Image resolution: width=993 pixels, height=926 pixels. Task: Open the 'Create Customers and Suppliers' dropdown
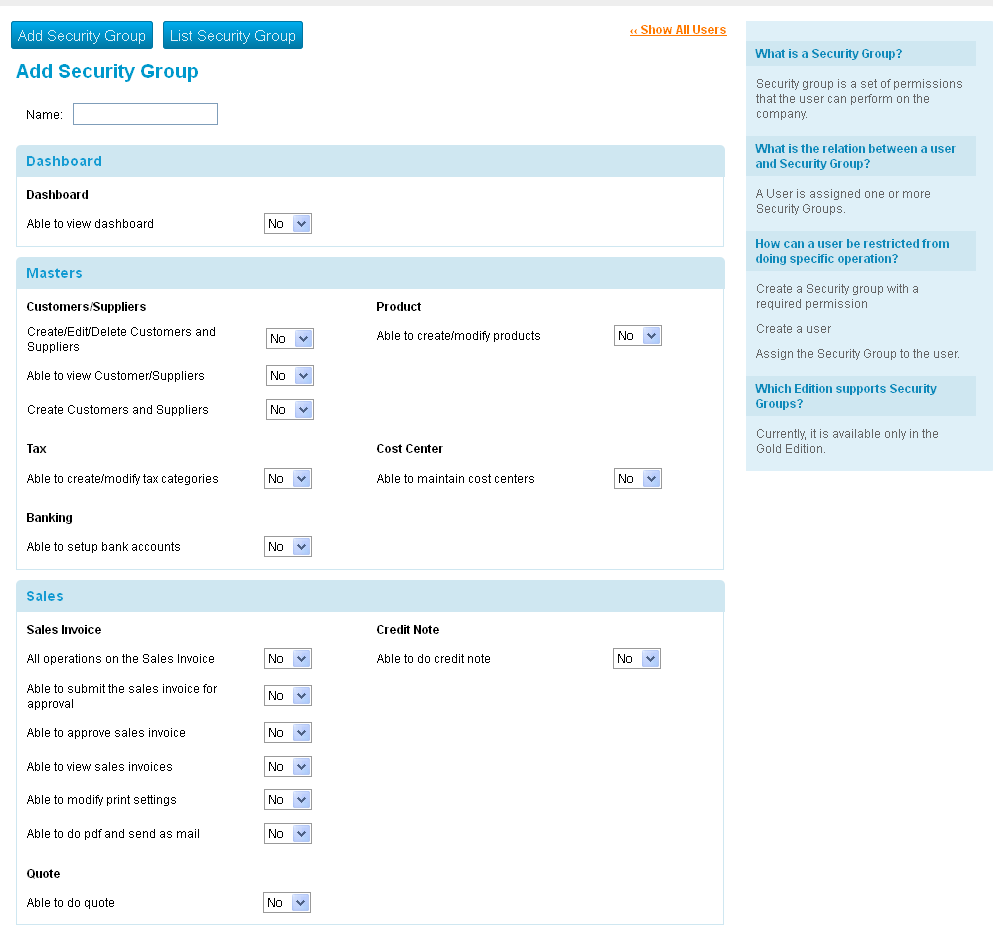pyautogui.click(x=290, y=410)
